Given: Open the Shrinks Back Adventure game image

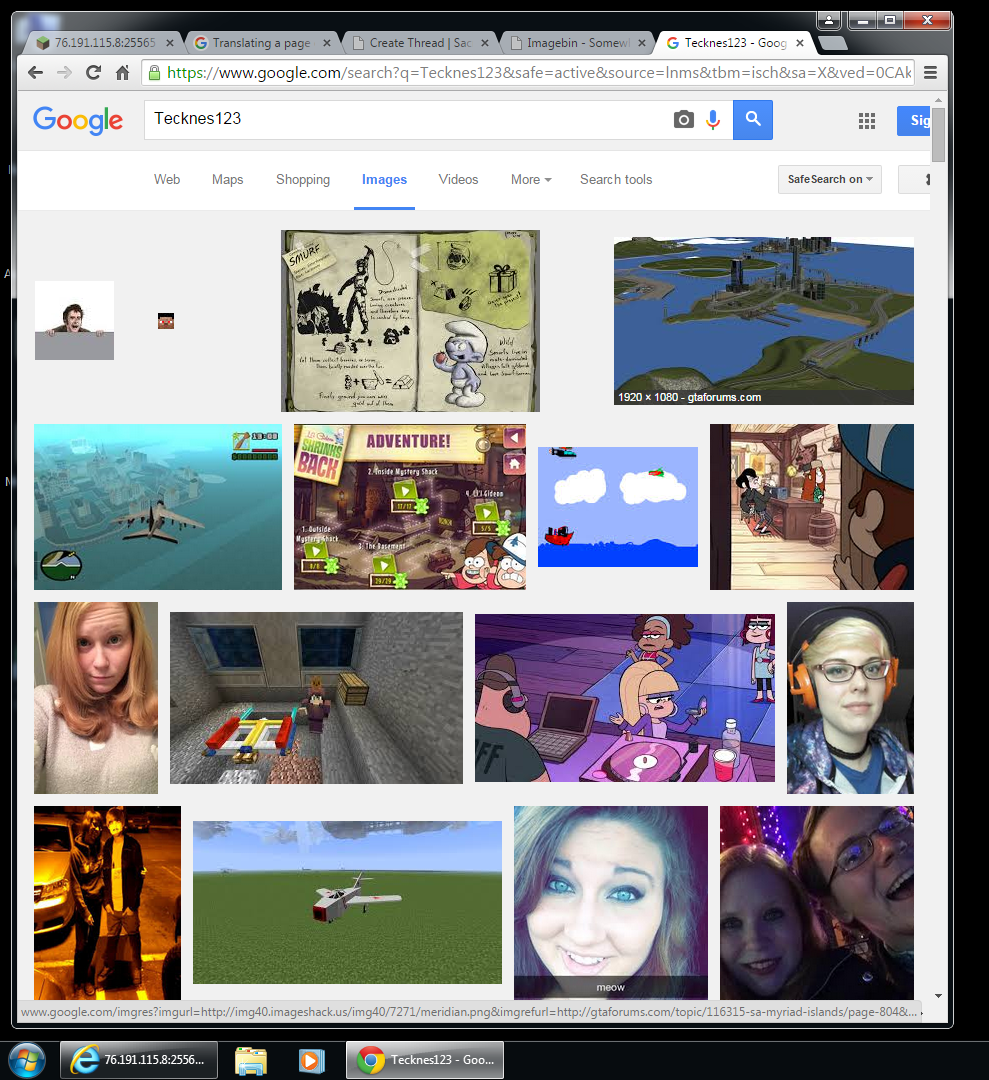Looking at the screenshot, I should pyautogui.click(x=410, y=507).
